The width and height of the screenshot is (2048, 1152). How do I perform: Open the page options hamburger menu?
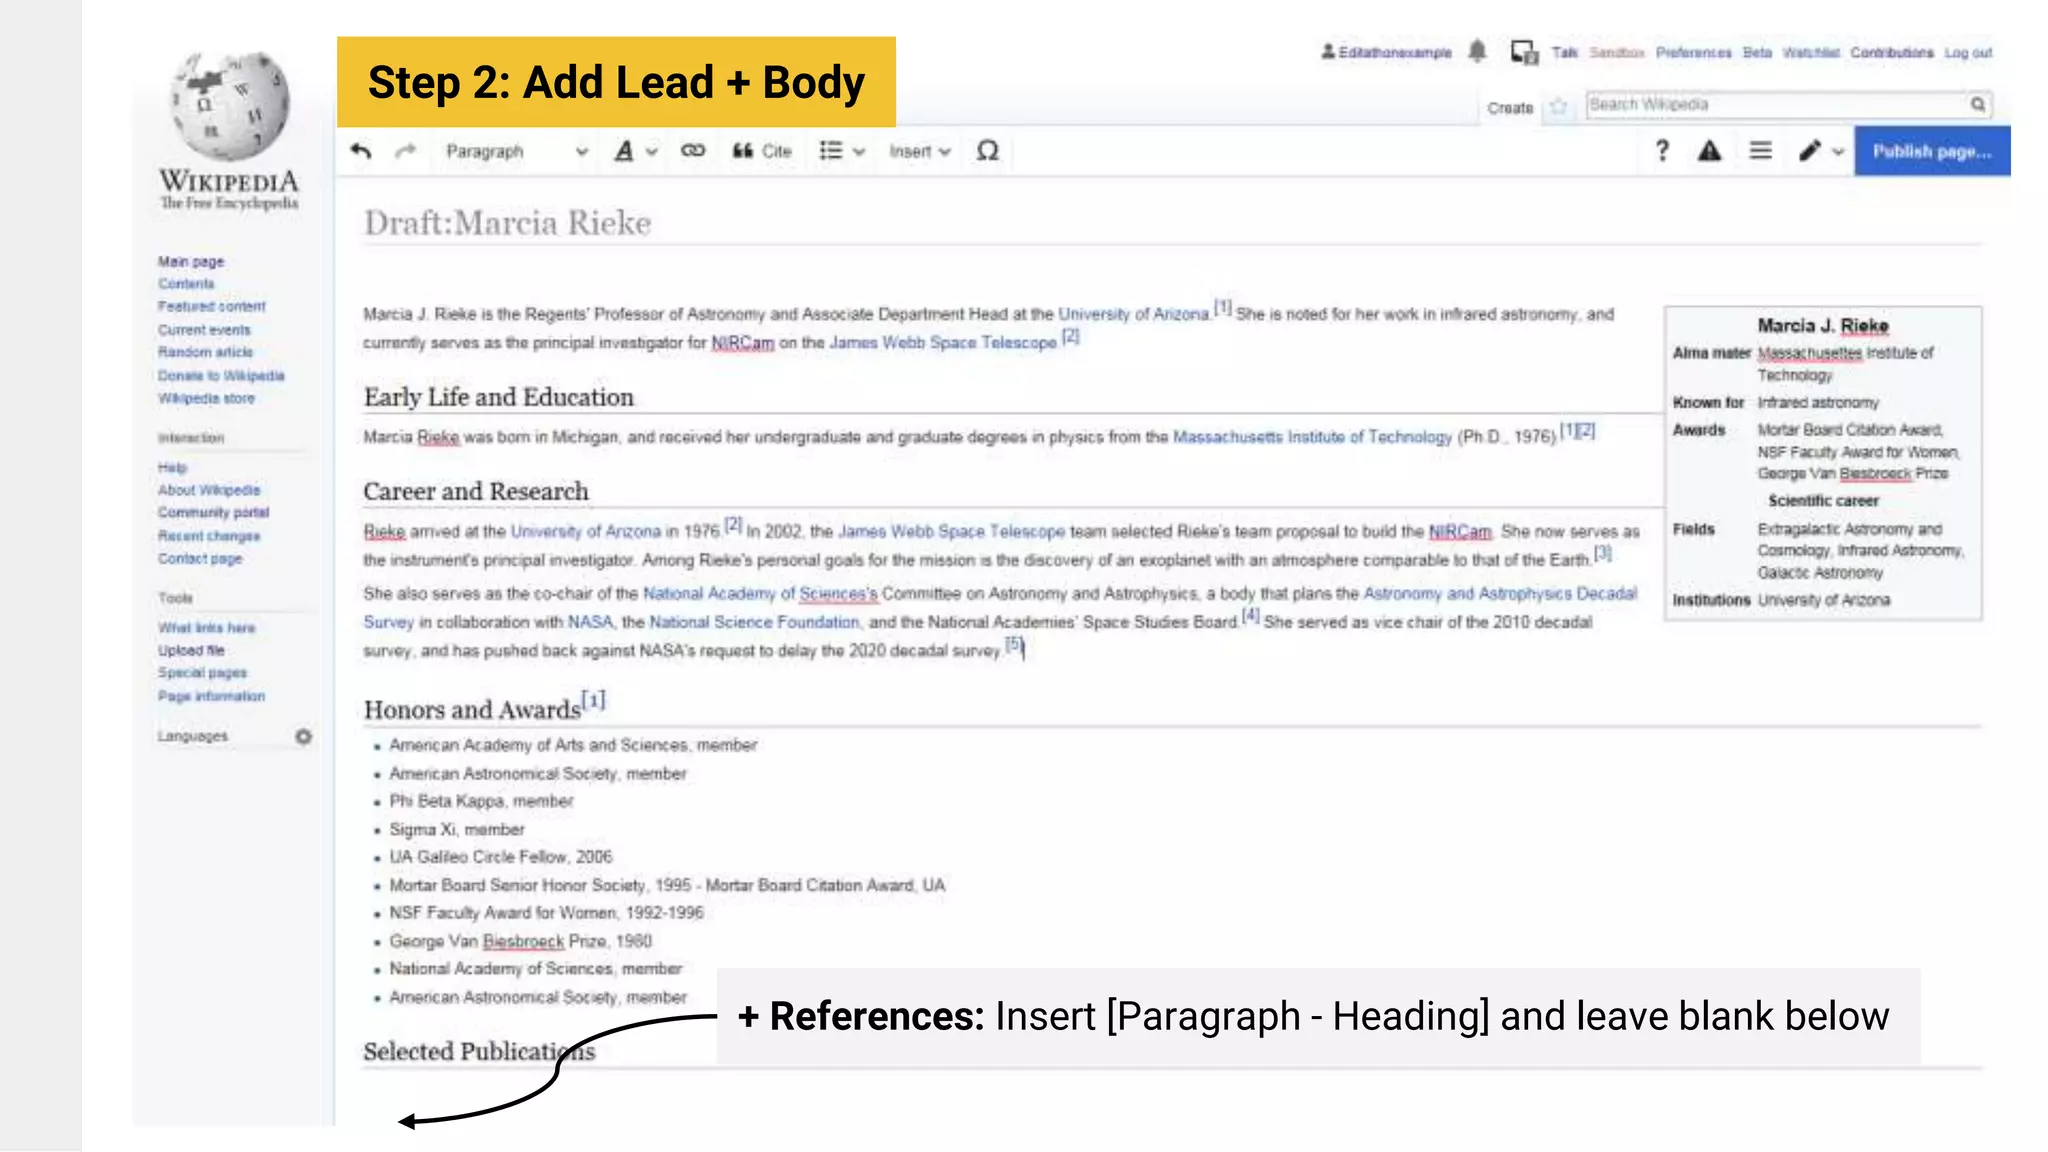pyautogui.click(x=1761, y=151)
